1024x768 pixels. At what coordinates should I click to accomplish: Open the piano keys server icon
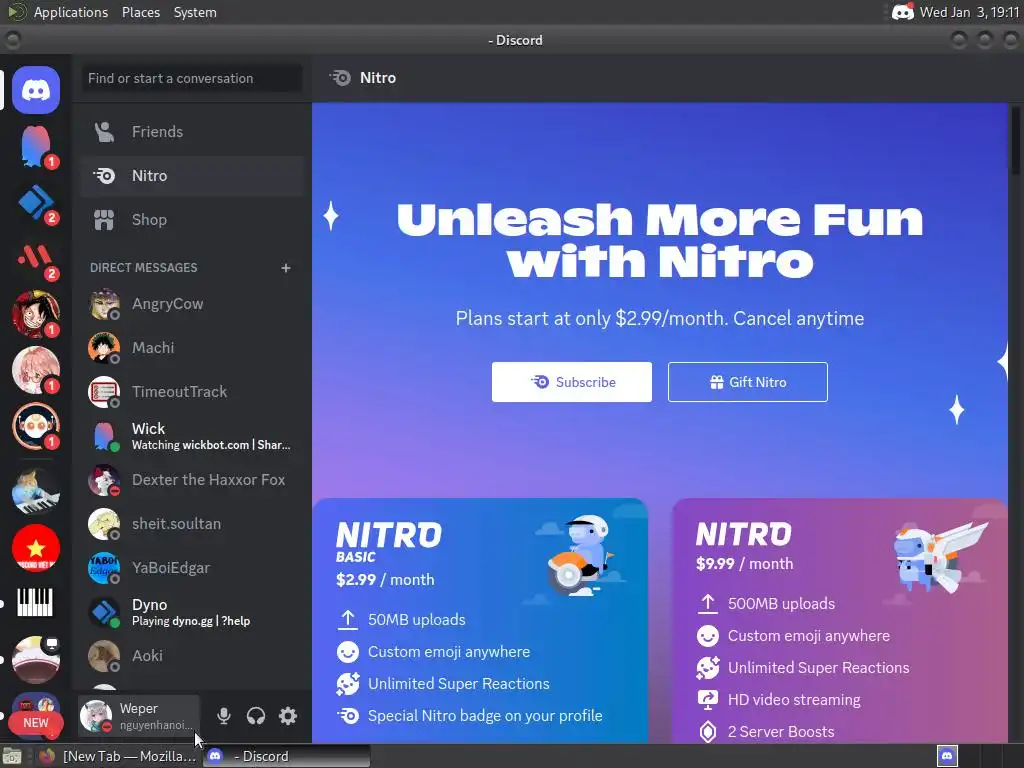[36, 603]
